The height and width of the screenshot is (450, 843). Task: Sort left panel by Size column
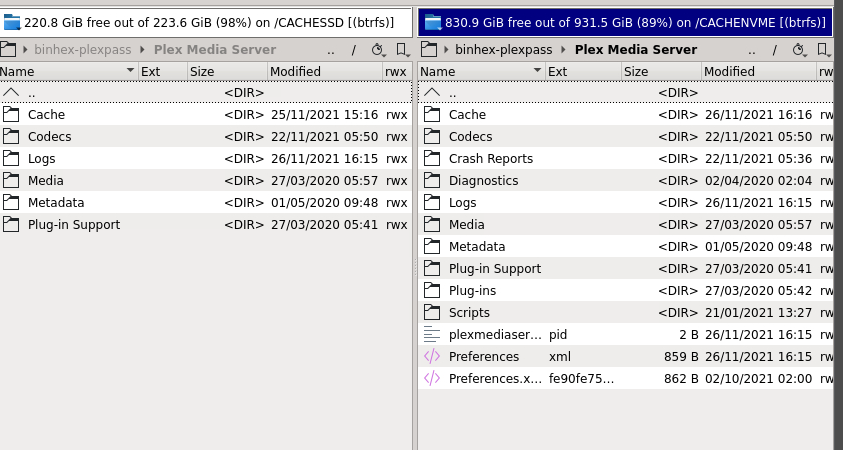(x=227, y=72)
